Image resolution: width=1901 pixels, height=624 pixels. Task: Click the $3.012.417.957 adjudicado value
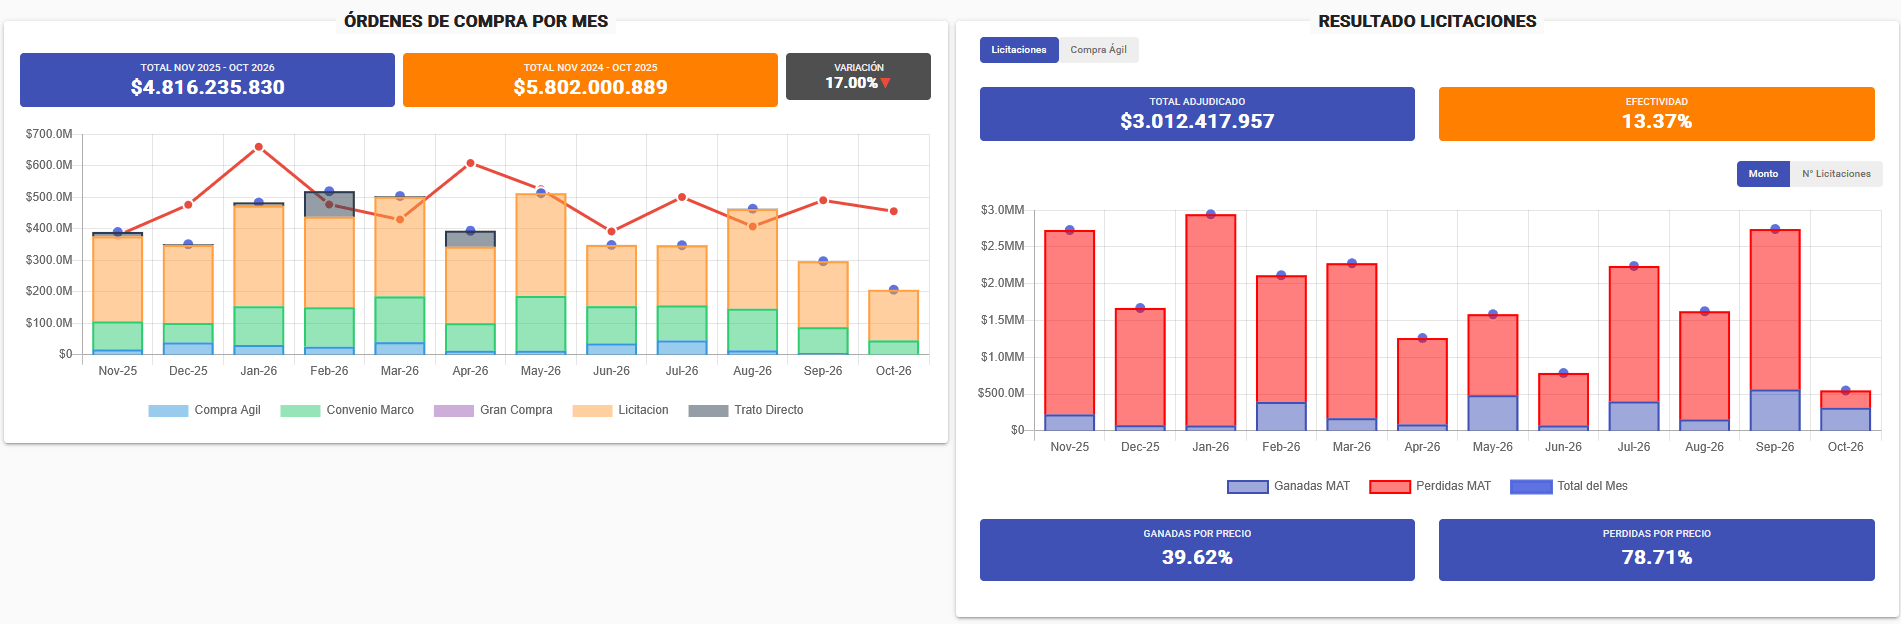1197,122
